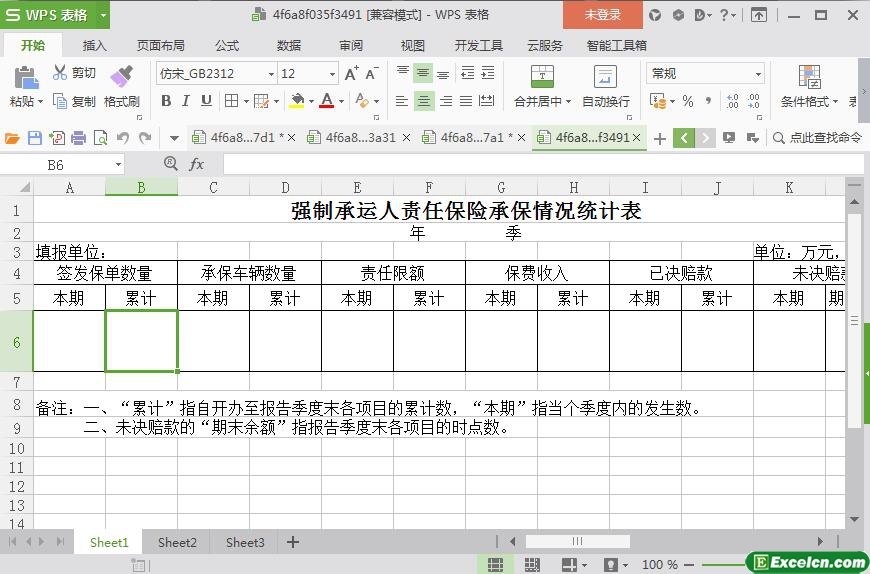870x574 pixels.
Task: Open the font size dropdown
Action: [x=332, y=74]
